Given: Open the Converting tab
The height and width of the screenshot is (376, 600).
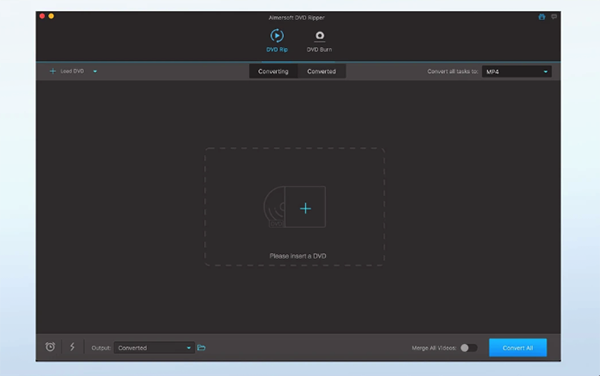Looking at the screenshot, I should point(273,72).
